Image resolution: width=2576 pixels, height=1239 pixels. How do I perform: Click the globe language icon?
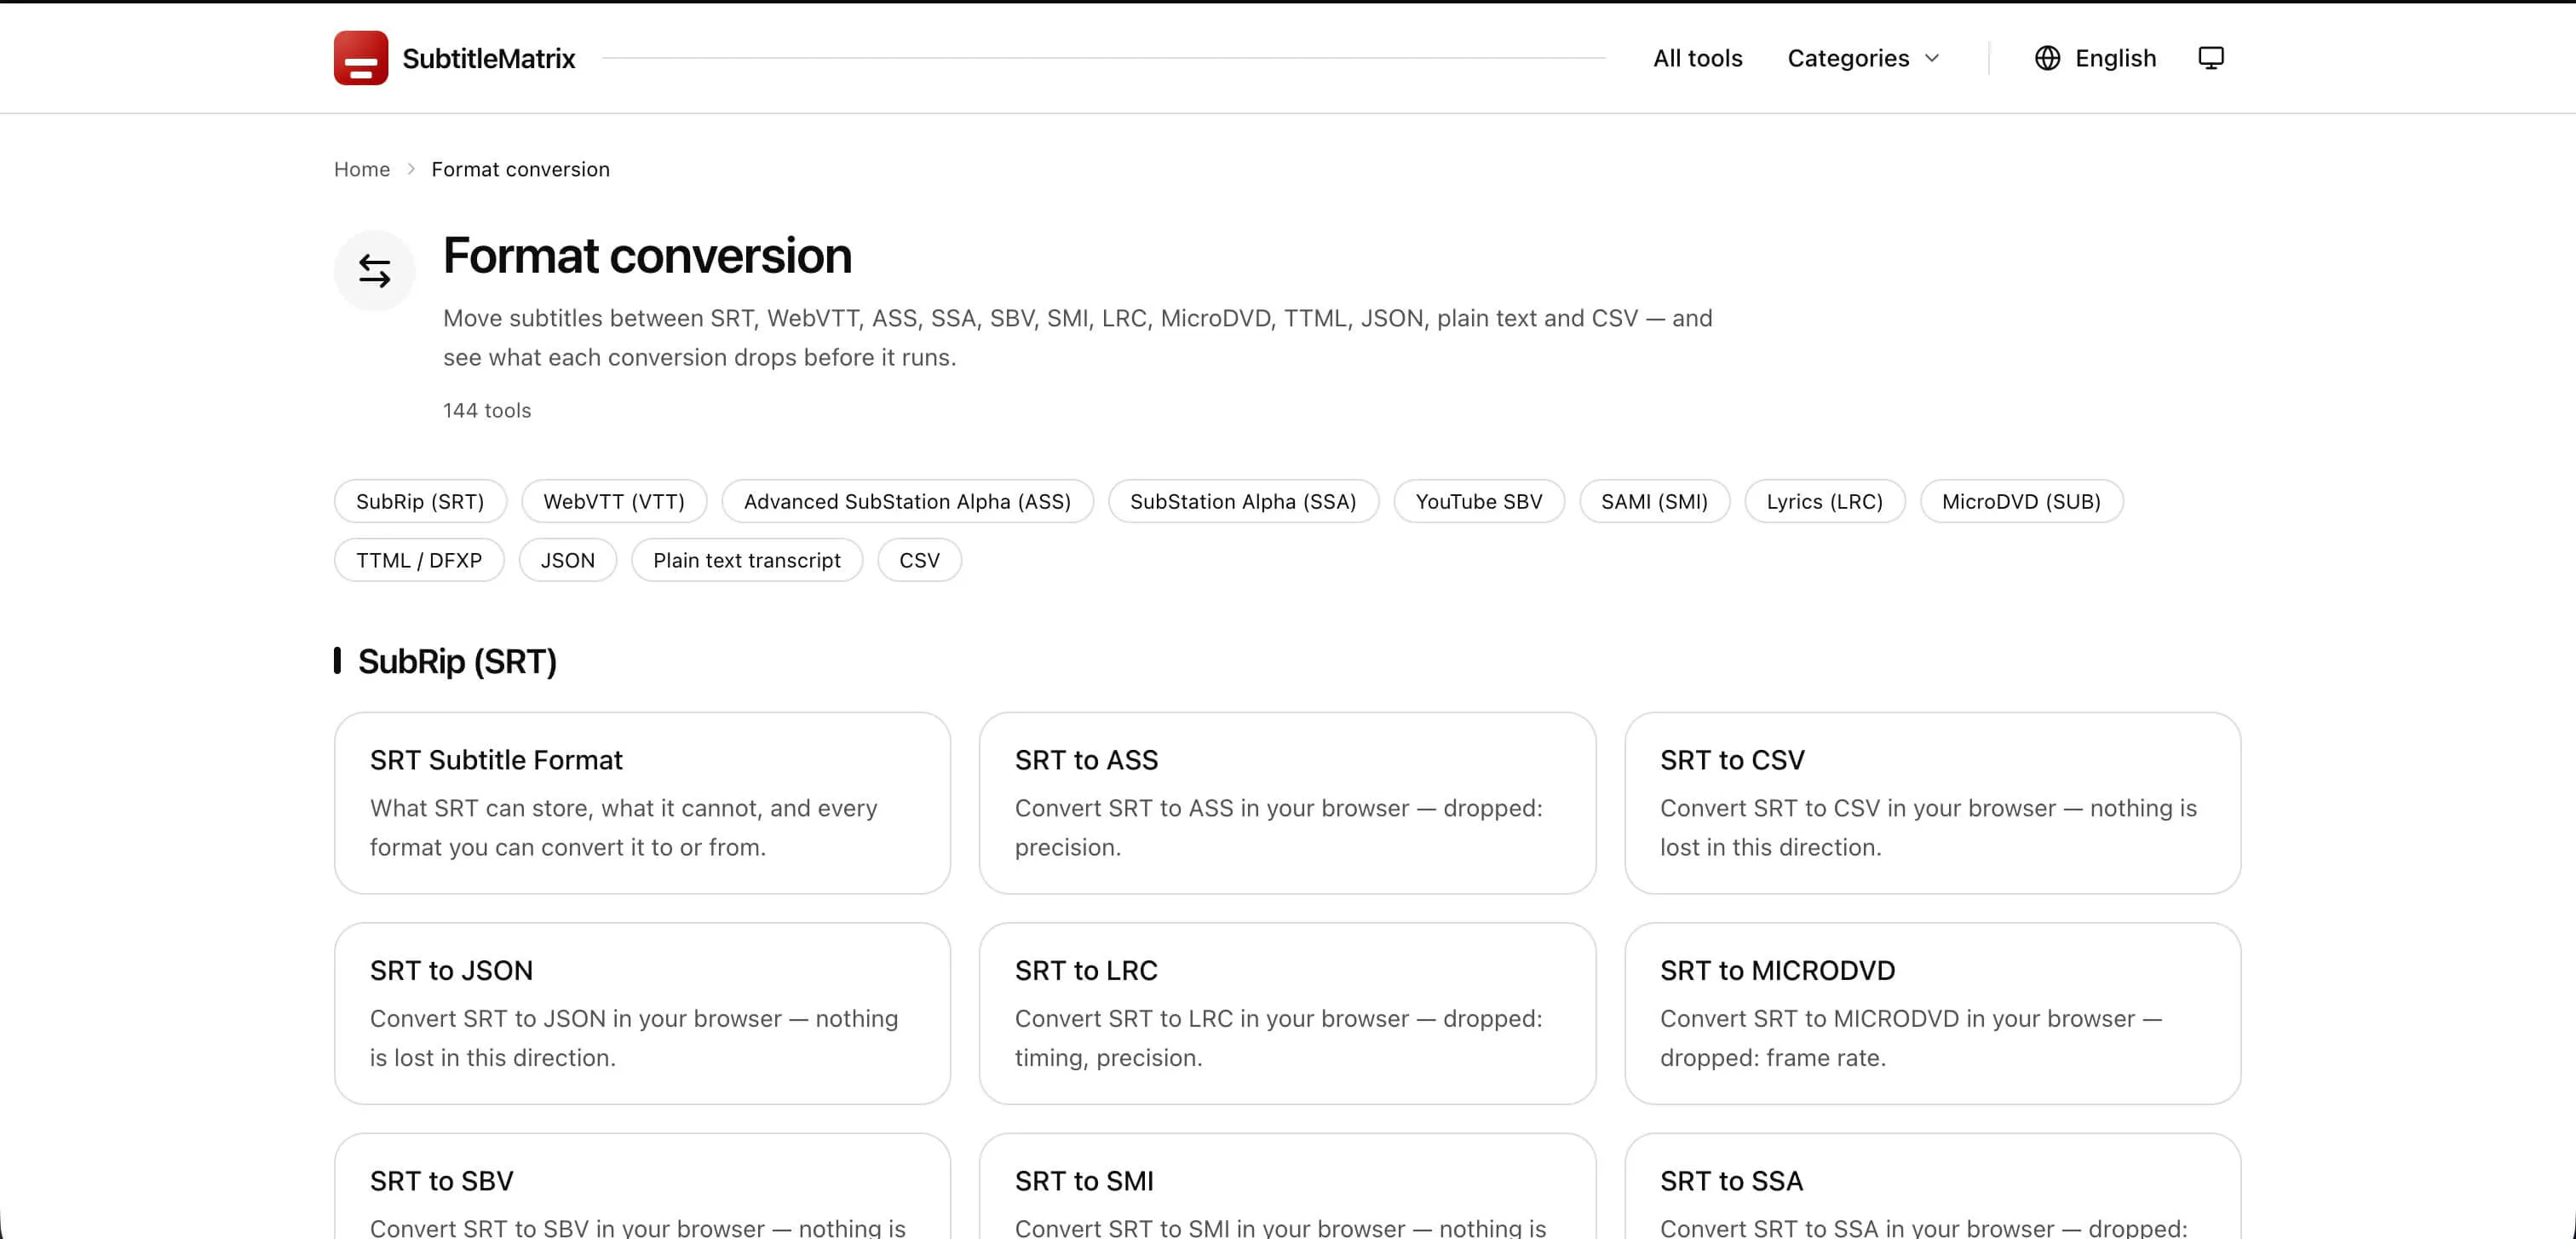coord(2047,58)
